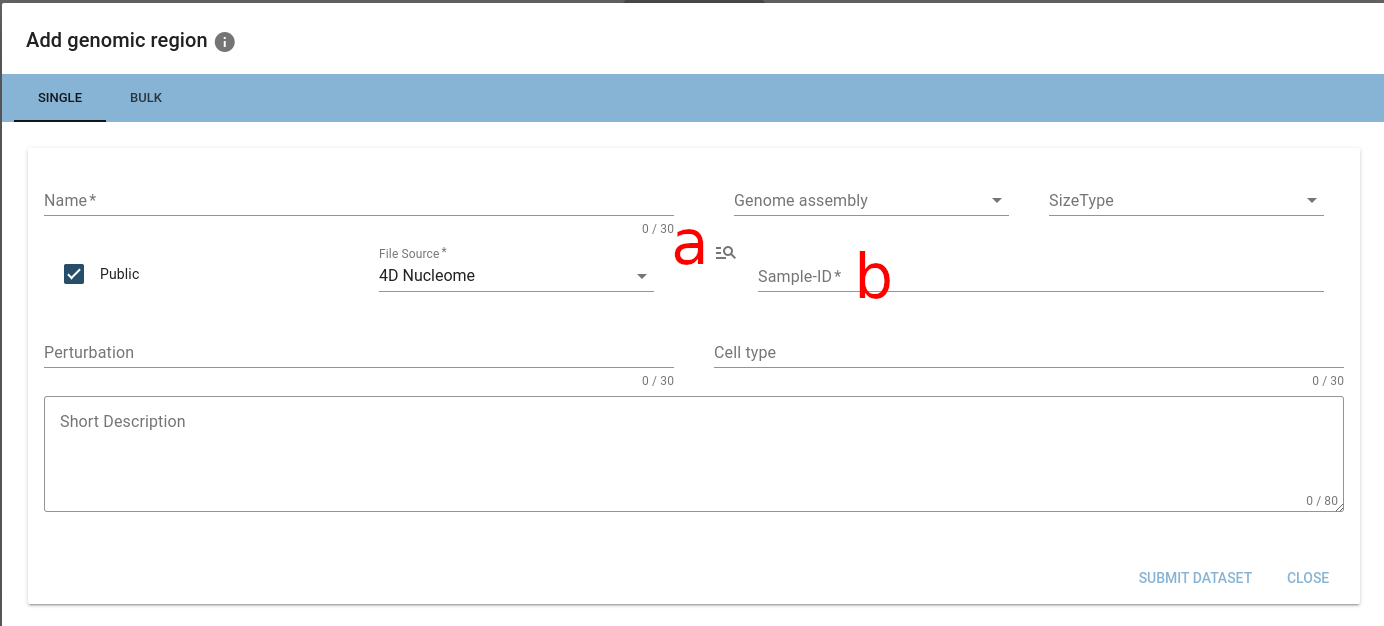Click the SUBMIT DATASET button

coord(1195,578)
